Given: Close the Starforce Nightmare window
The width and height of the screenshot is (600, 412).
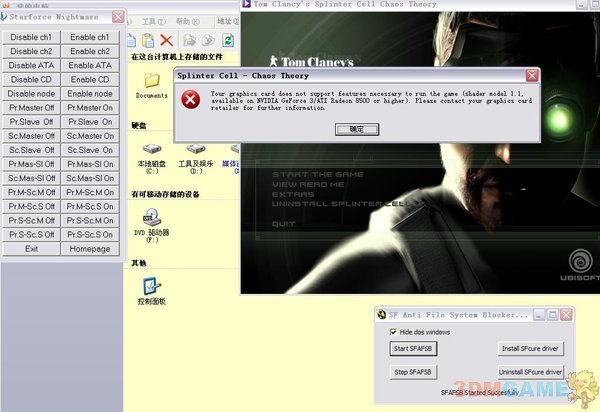Looking at the screenshot, I should 119,18.
